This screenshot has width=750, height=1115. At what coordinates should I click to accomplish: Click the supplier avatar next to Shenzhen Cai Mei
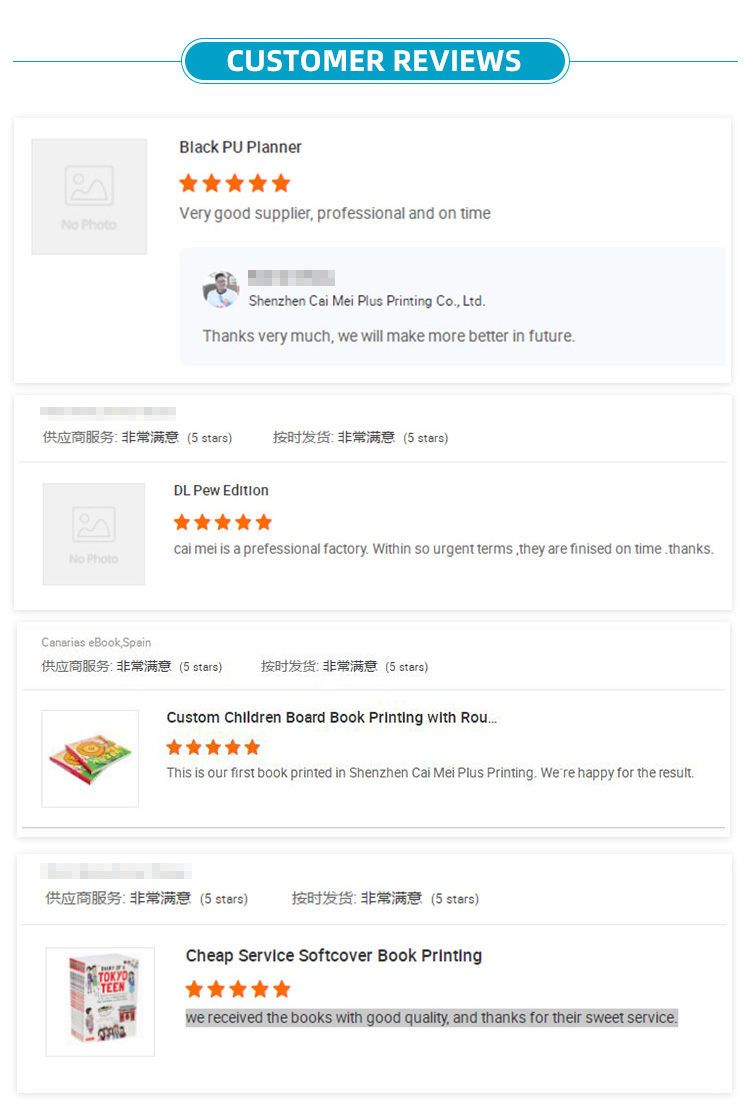(x=221, y=289)
